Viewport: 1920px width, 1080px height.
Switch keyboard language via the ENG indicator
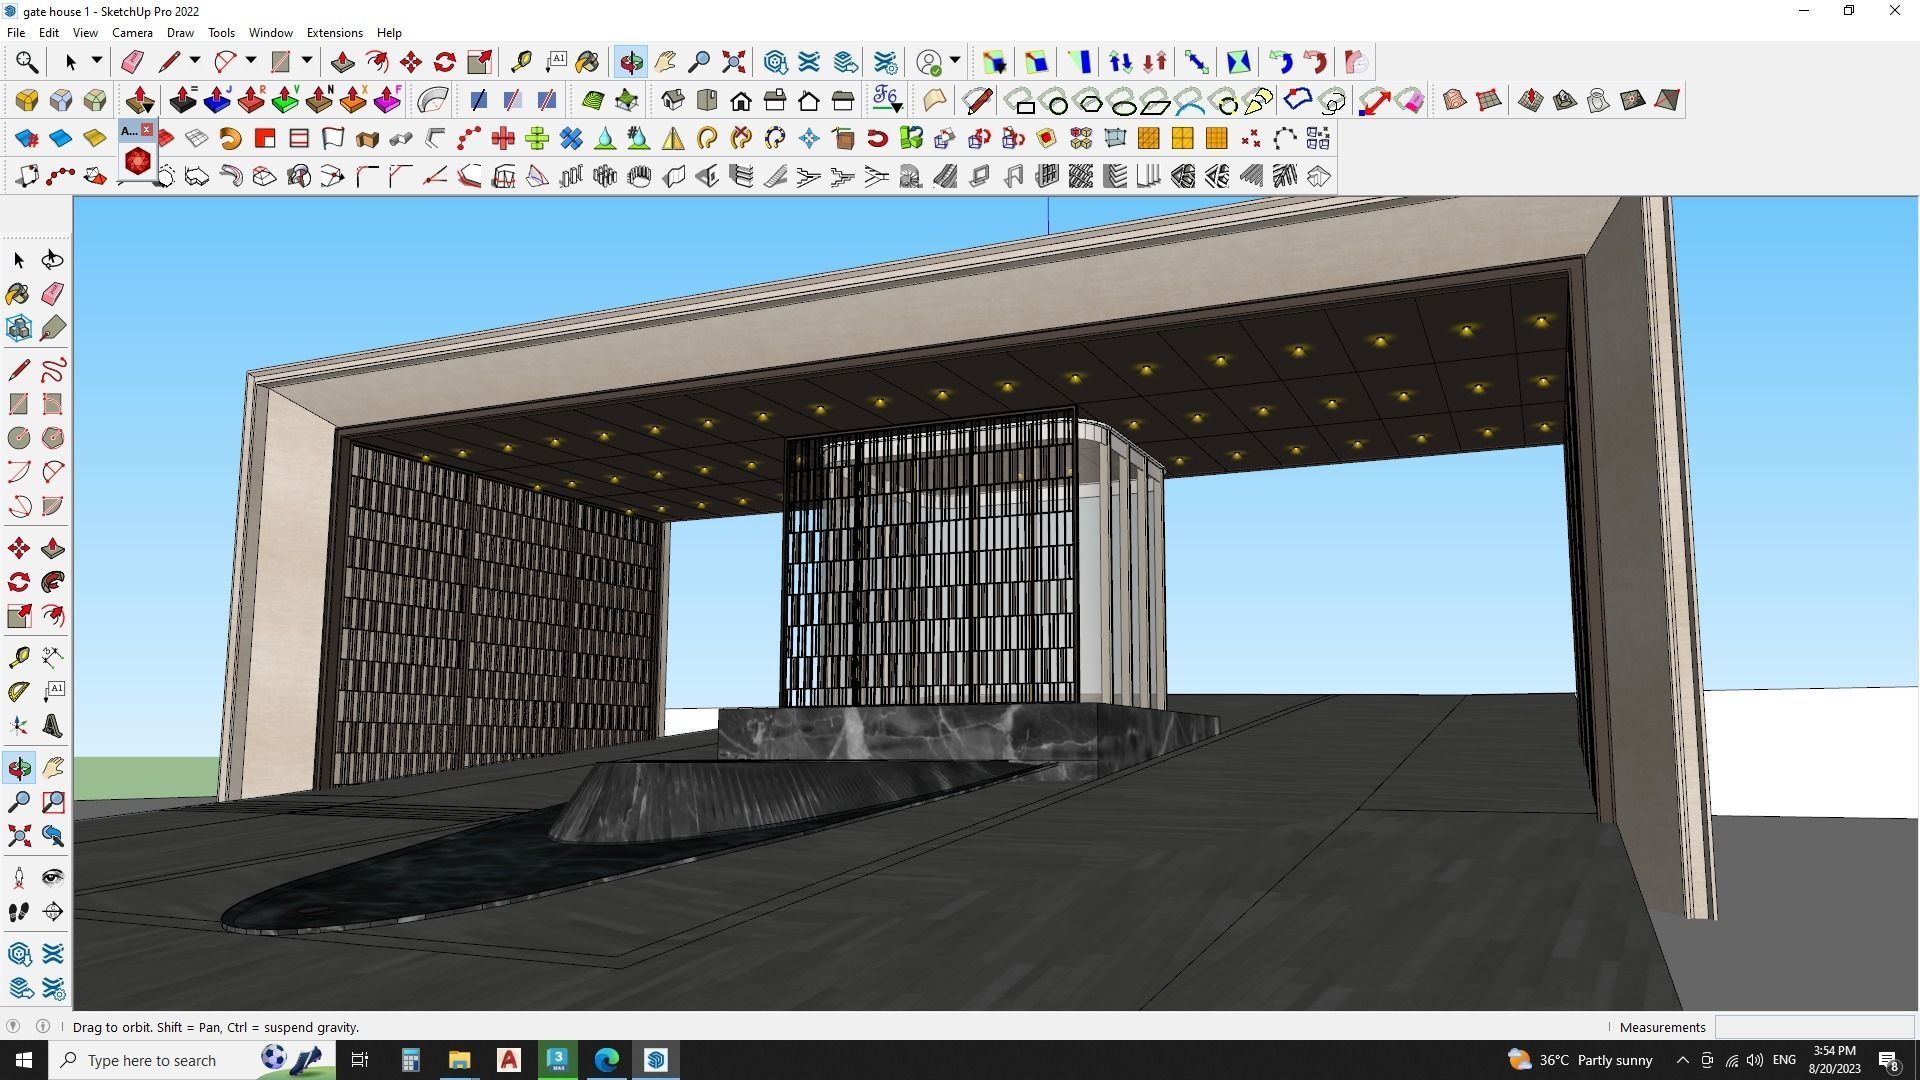tap(1784, 1060)
